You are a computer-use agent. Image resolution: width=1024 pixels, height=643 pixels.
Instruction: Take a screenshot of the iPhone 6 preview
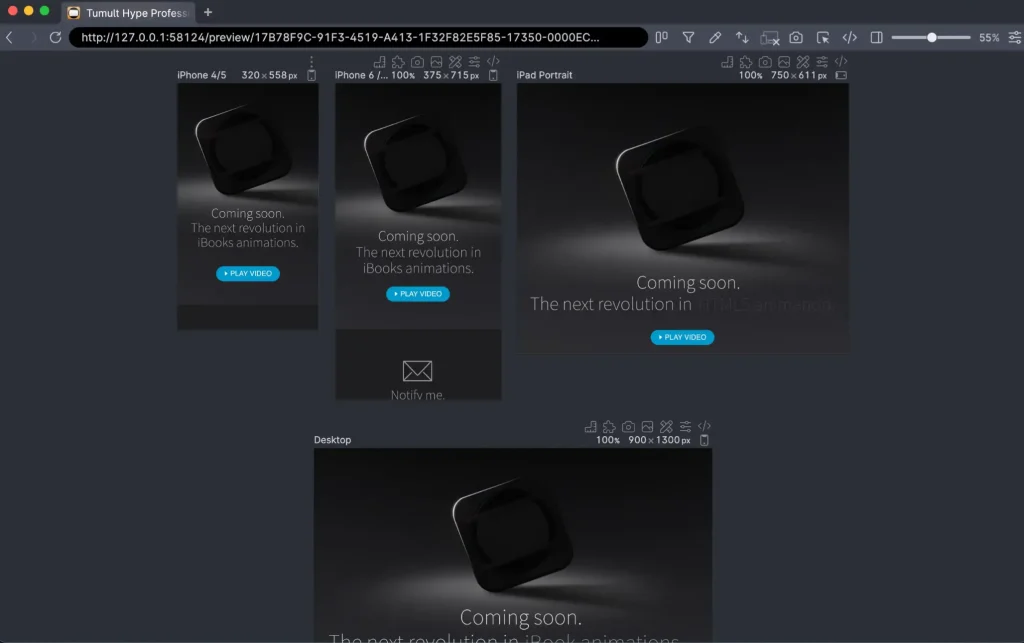click(x=418, y=61)
